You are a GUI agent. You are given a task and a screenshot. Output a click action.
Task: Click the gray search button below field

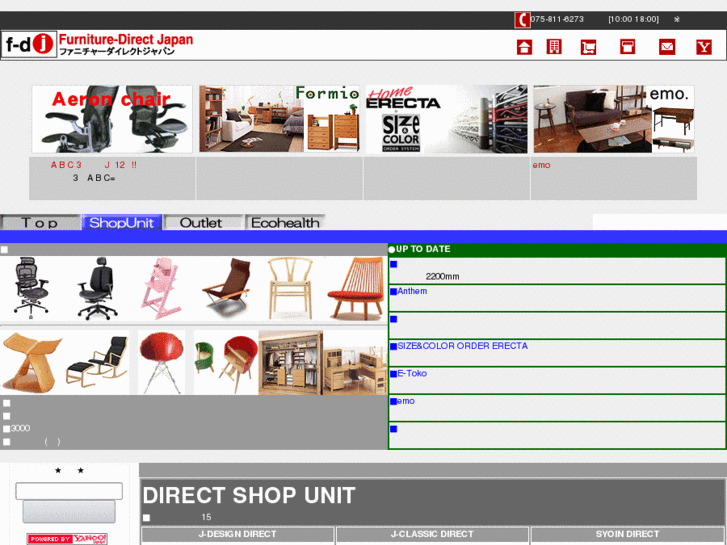(69, 512)
